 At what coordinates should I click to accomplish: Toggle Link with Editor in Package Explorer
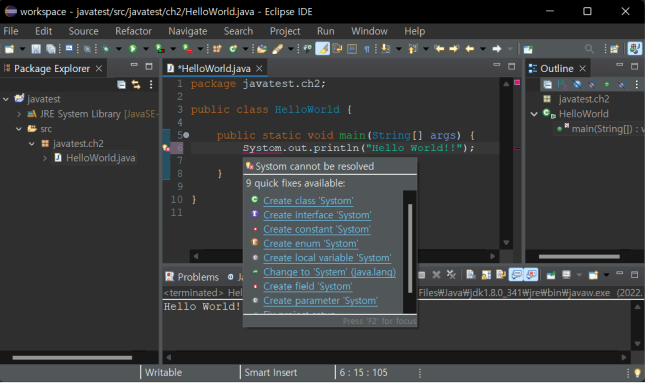[136, 85]
